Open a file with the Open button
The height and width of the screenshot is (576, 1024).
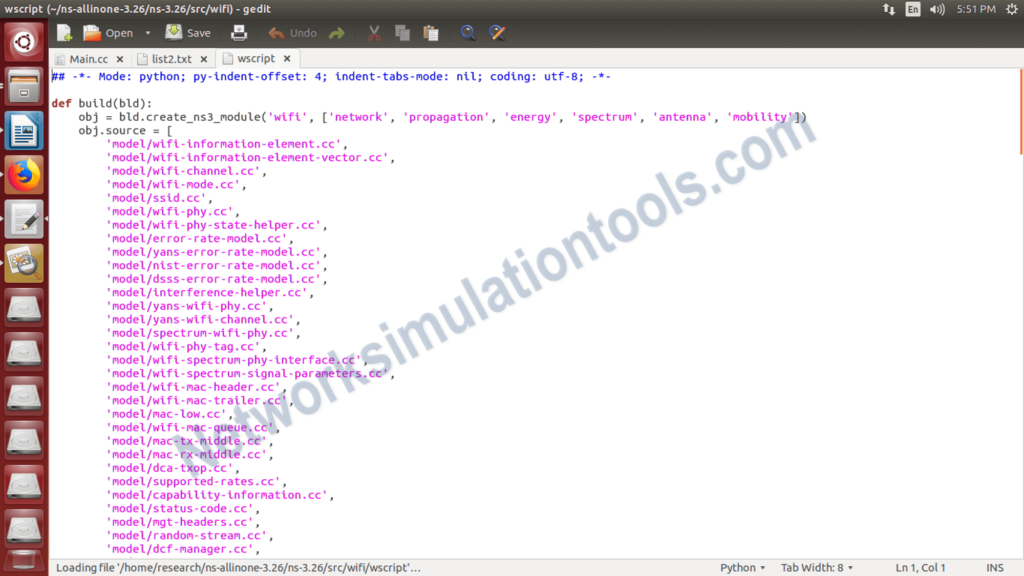[110, 32]
